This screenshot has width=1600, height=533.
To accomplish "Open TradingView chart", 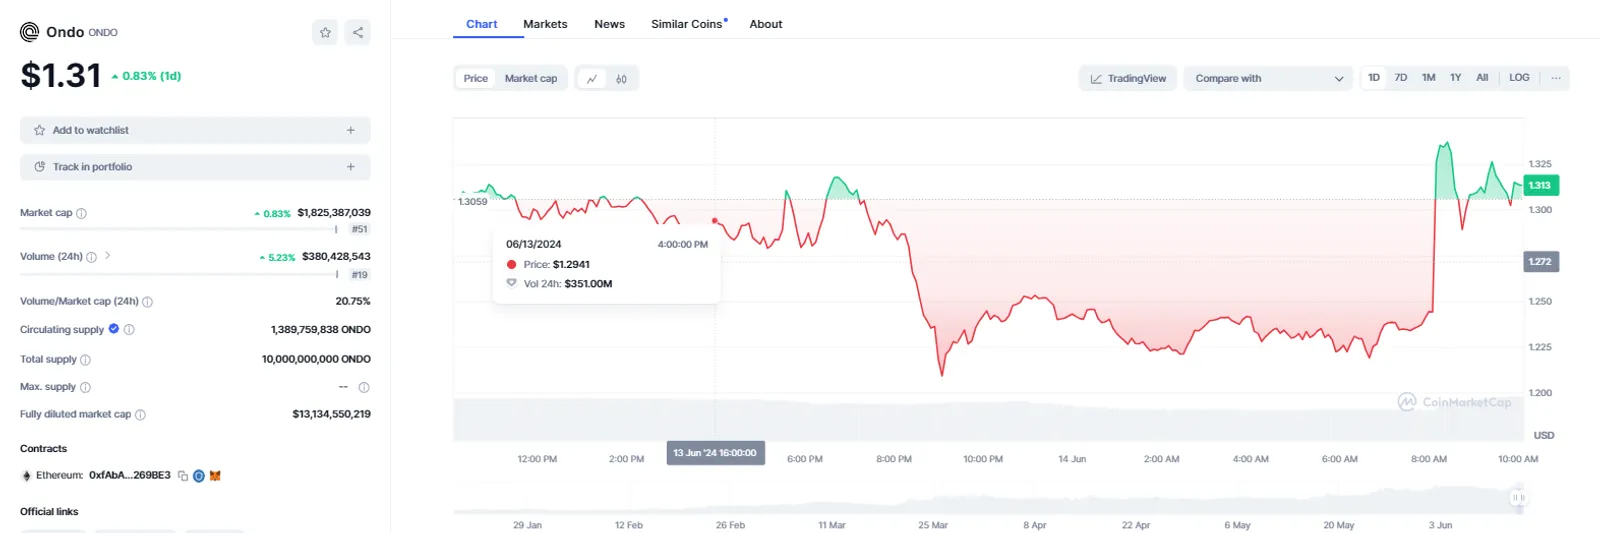I will pos(1128,78).
